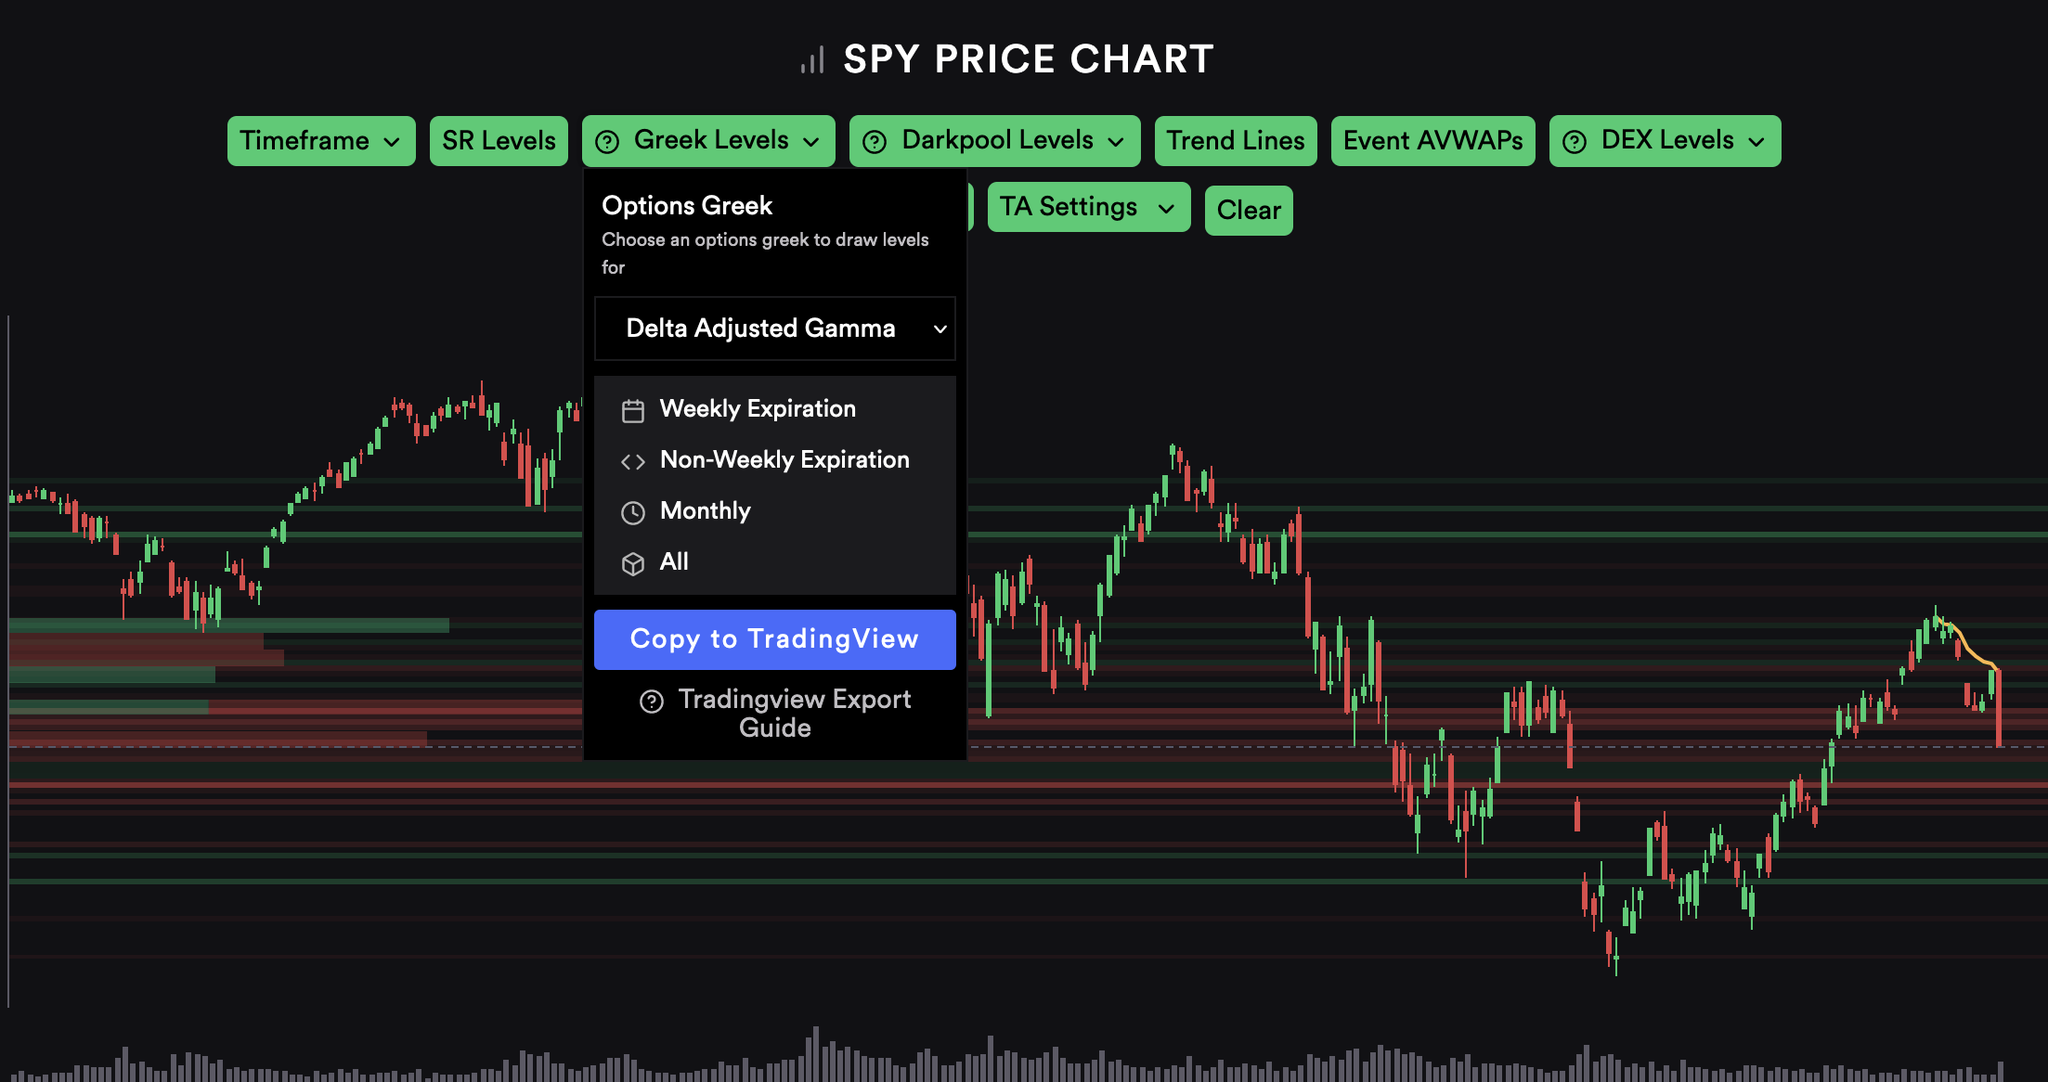
Task: Click the Greek Levels help question-mark icon
Action: 607,142
